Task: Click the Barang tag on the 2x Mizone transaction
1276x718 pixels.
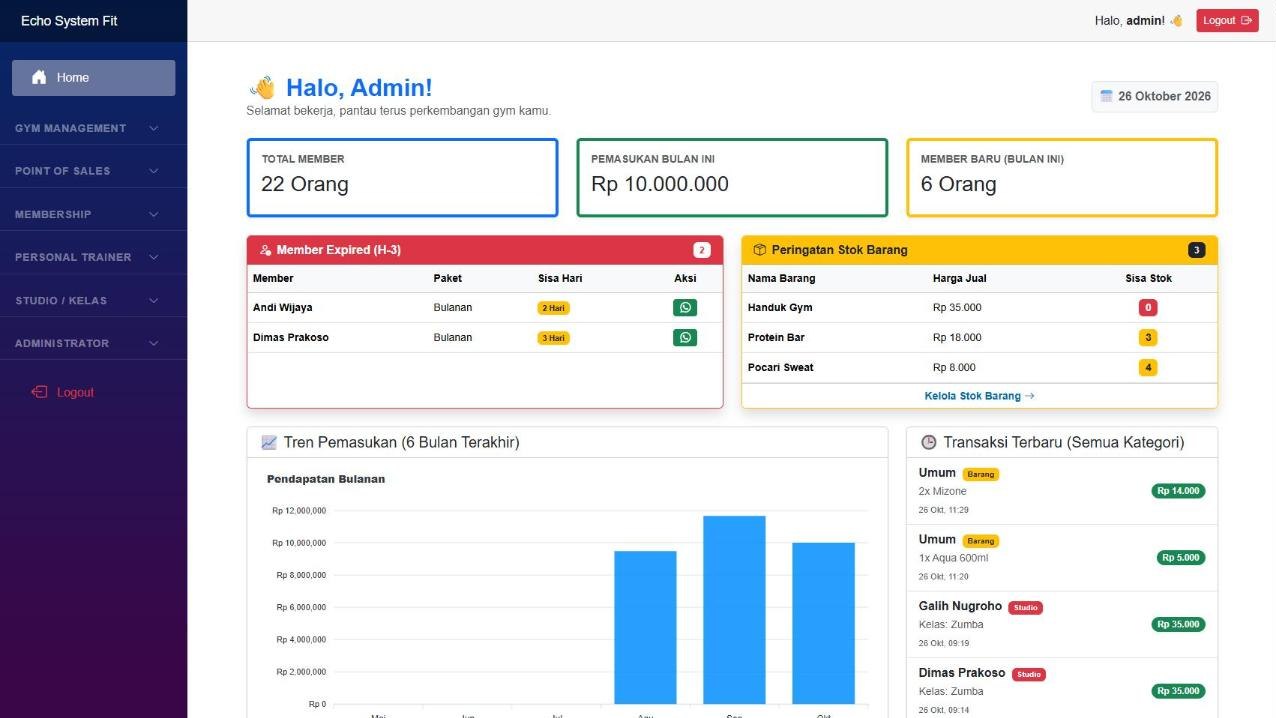Action: [x=981, y=474]
